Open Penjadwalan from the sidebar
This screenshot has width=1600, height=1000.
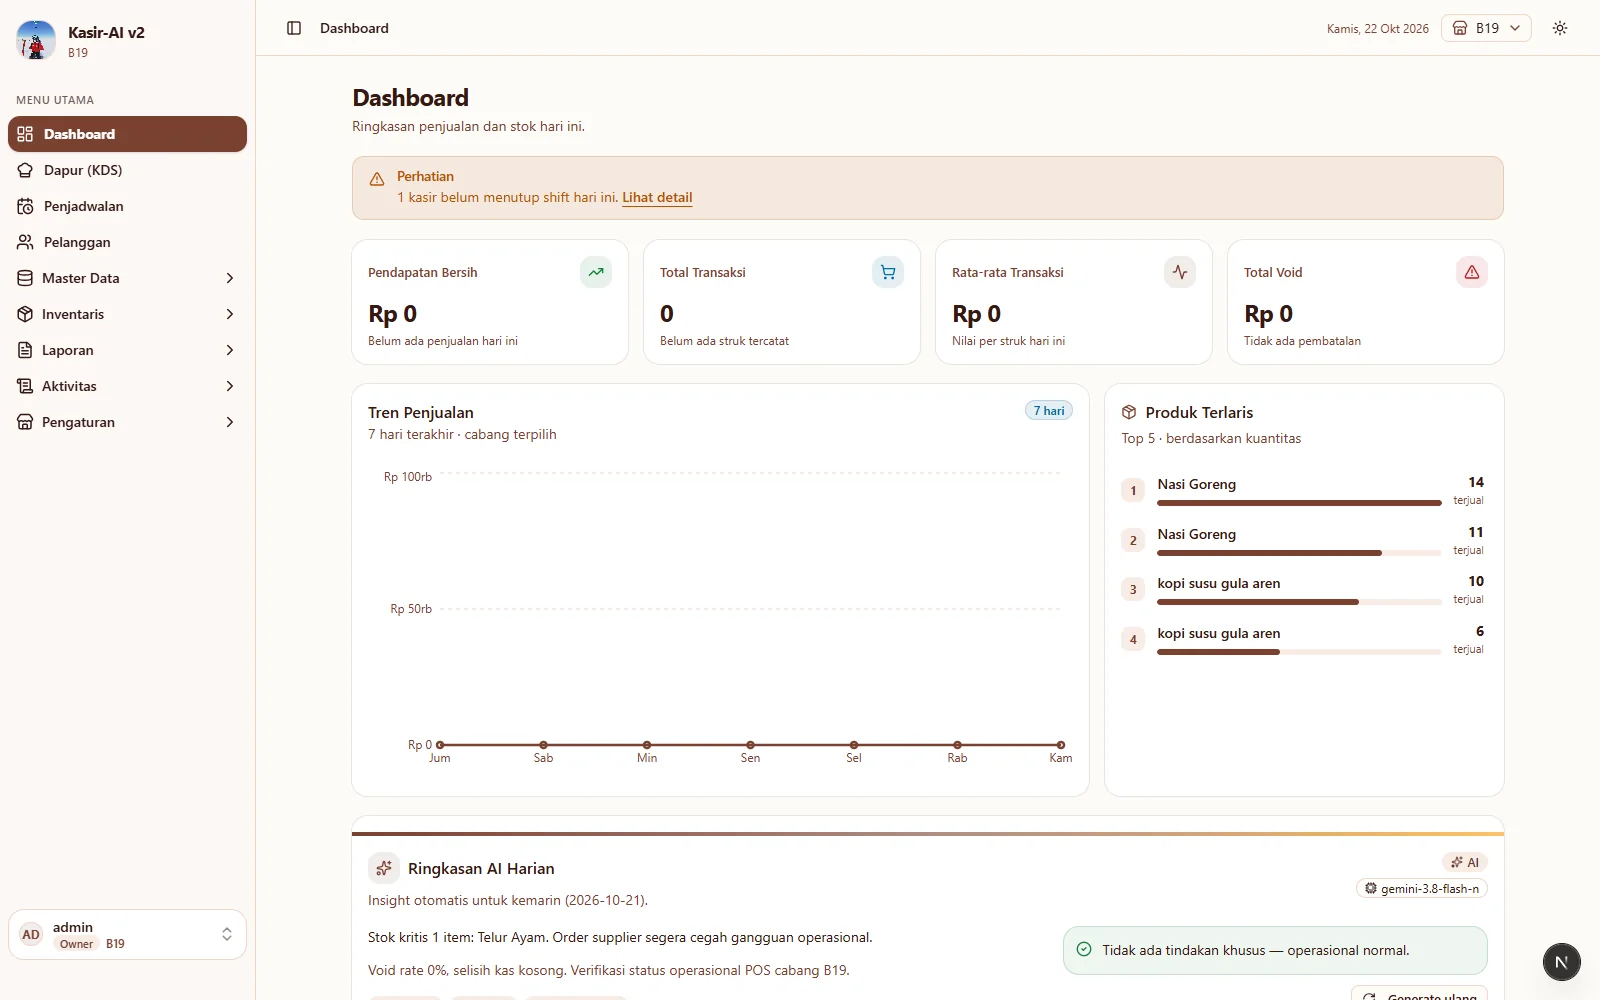127,206
